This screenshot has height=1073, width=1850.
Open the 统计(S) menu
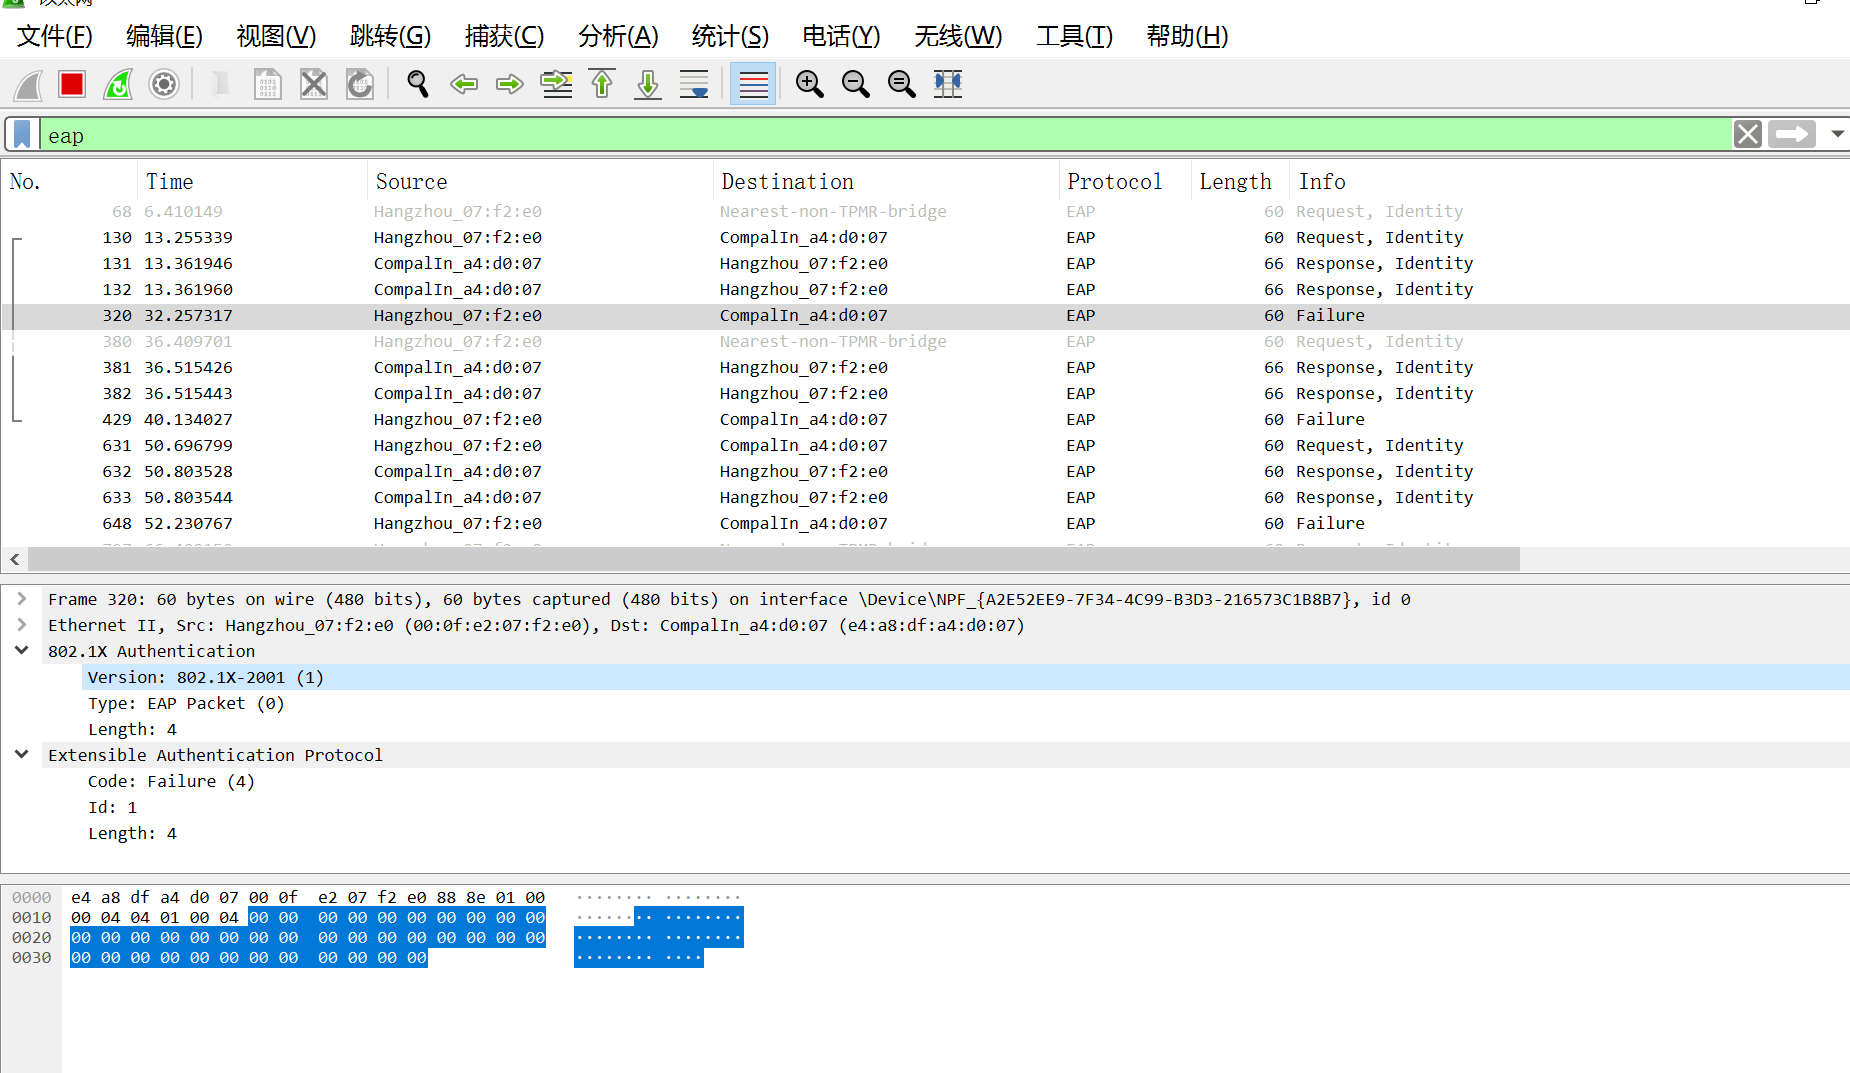coord(730,36)
